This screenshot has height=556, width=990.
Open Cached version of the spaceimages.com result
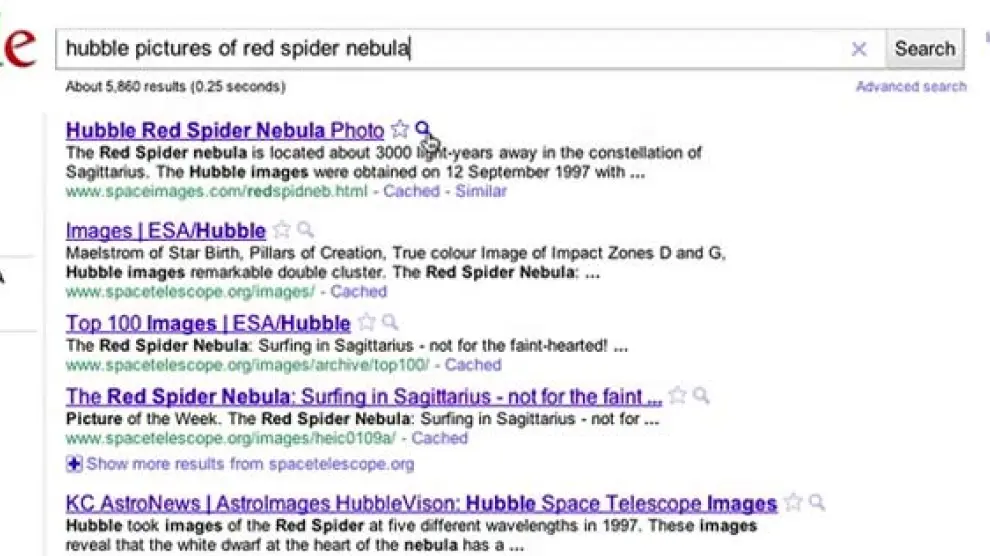(x=411, y=191)
